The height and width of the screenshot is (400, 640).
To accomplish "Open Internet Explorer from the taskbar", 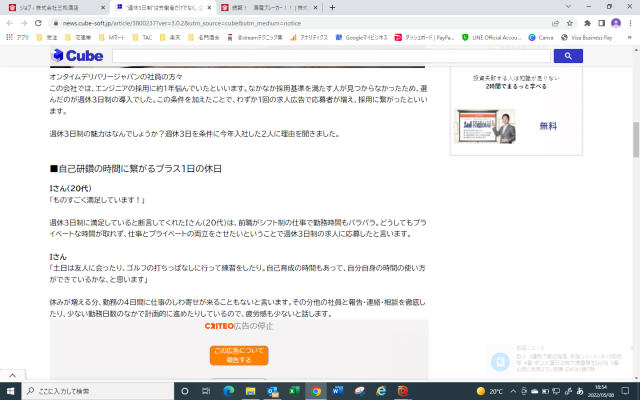I will (x=381, y=391).
